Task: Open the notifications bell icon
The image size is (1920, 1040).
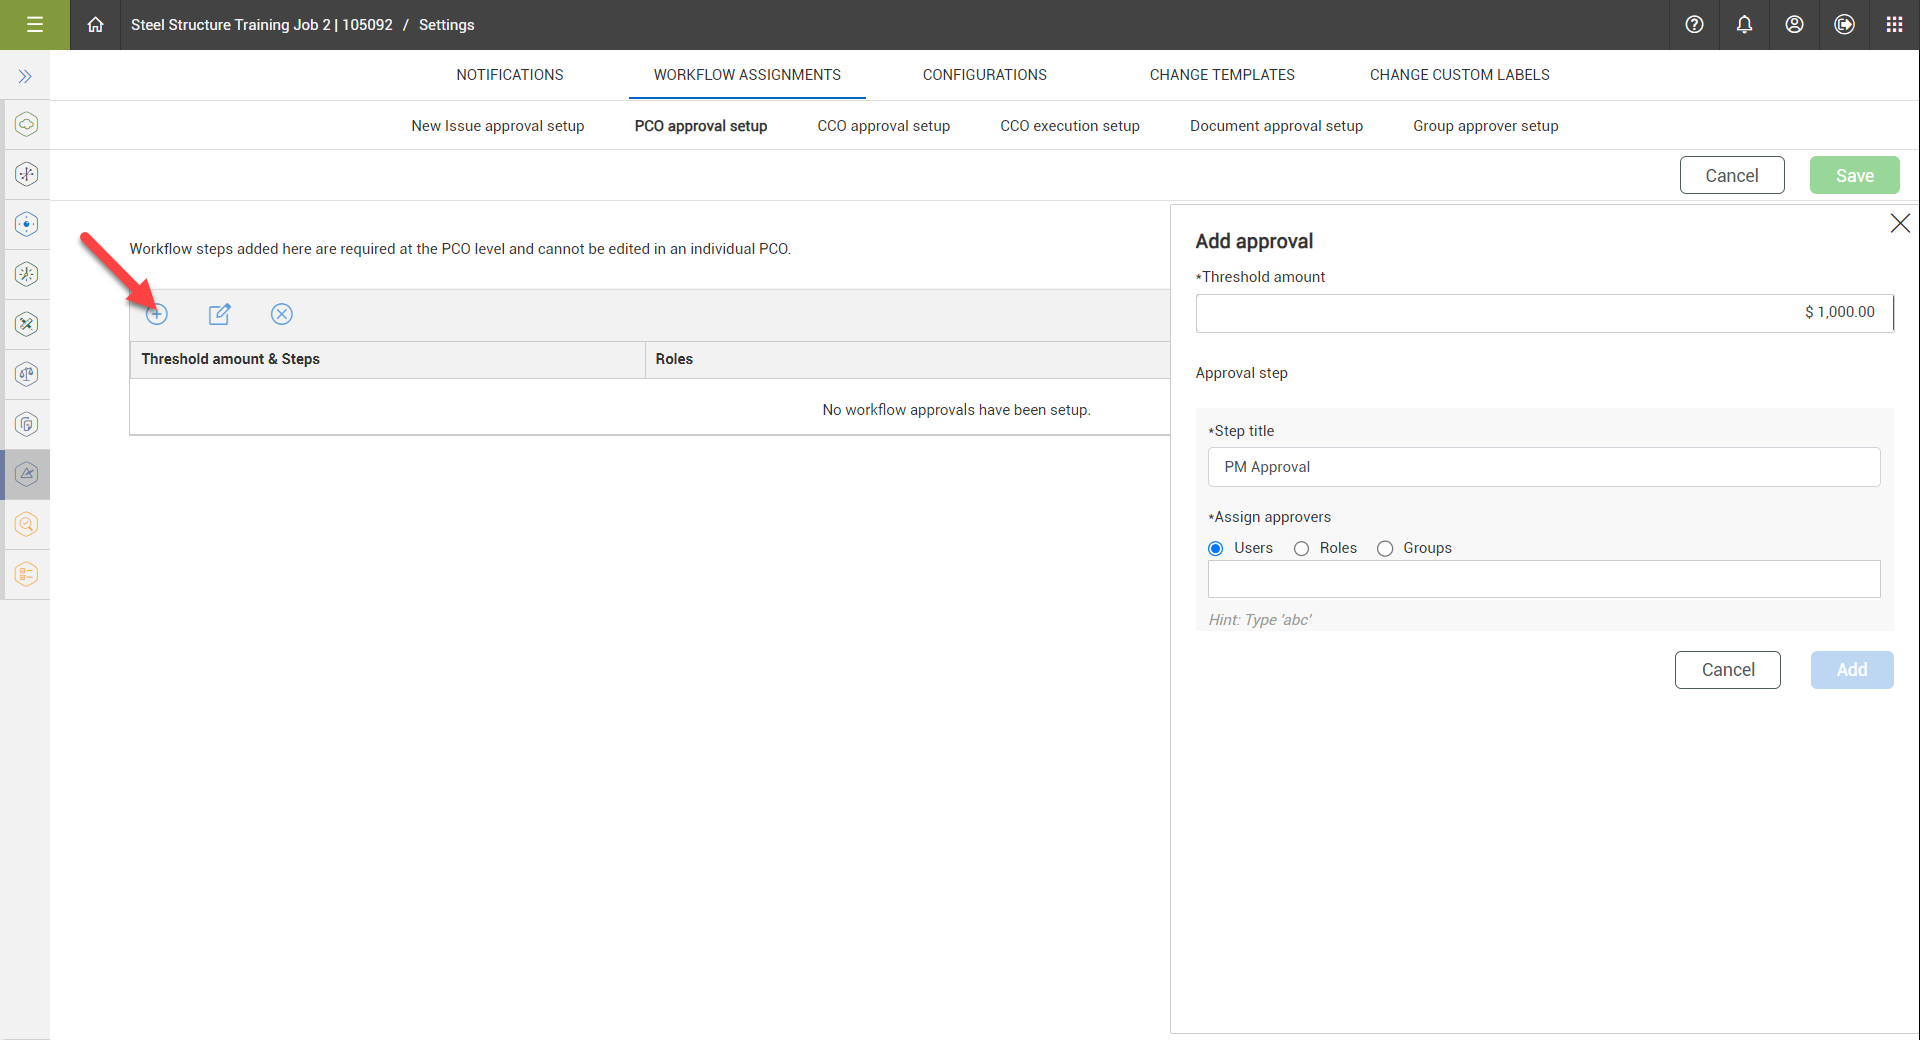Action: point(1744,25)
